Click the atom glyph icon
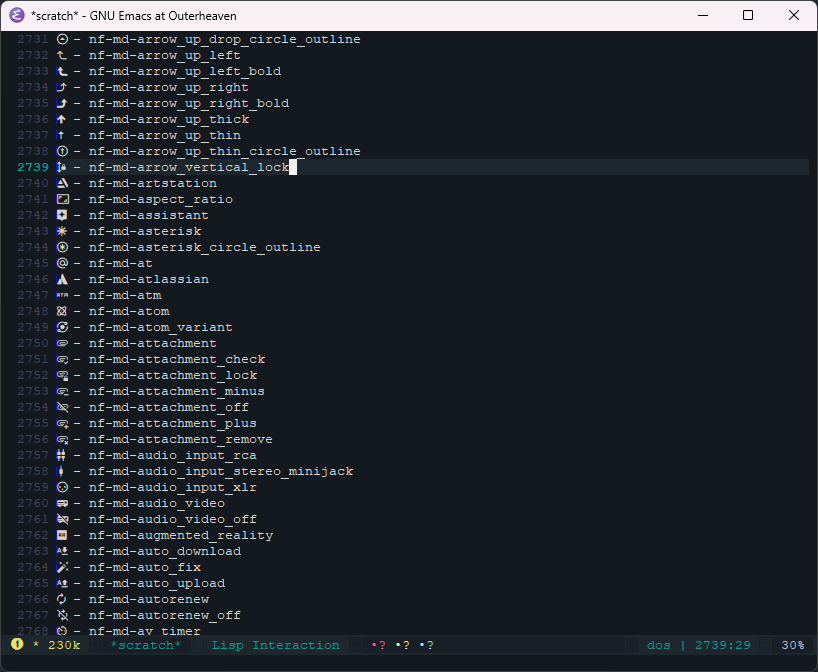This screenshot has height=672, width=818. pyautogui.click(x=62, y=311)
